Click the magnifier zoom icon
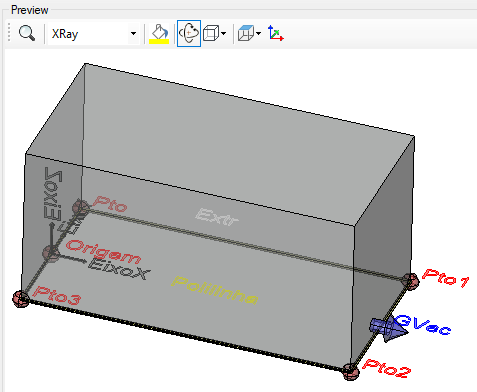The height and width of the screenshot is (392, 477). pos(27,33)
